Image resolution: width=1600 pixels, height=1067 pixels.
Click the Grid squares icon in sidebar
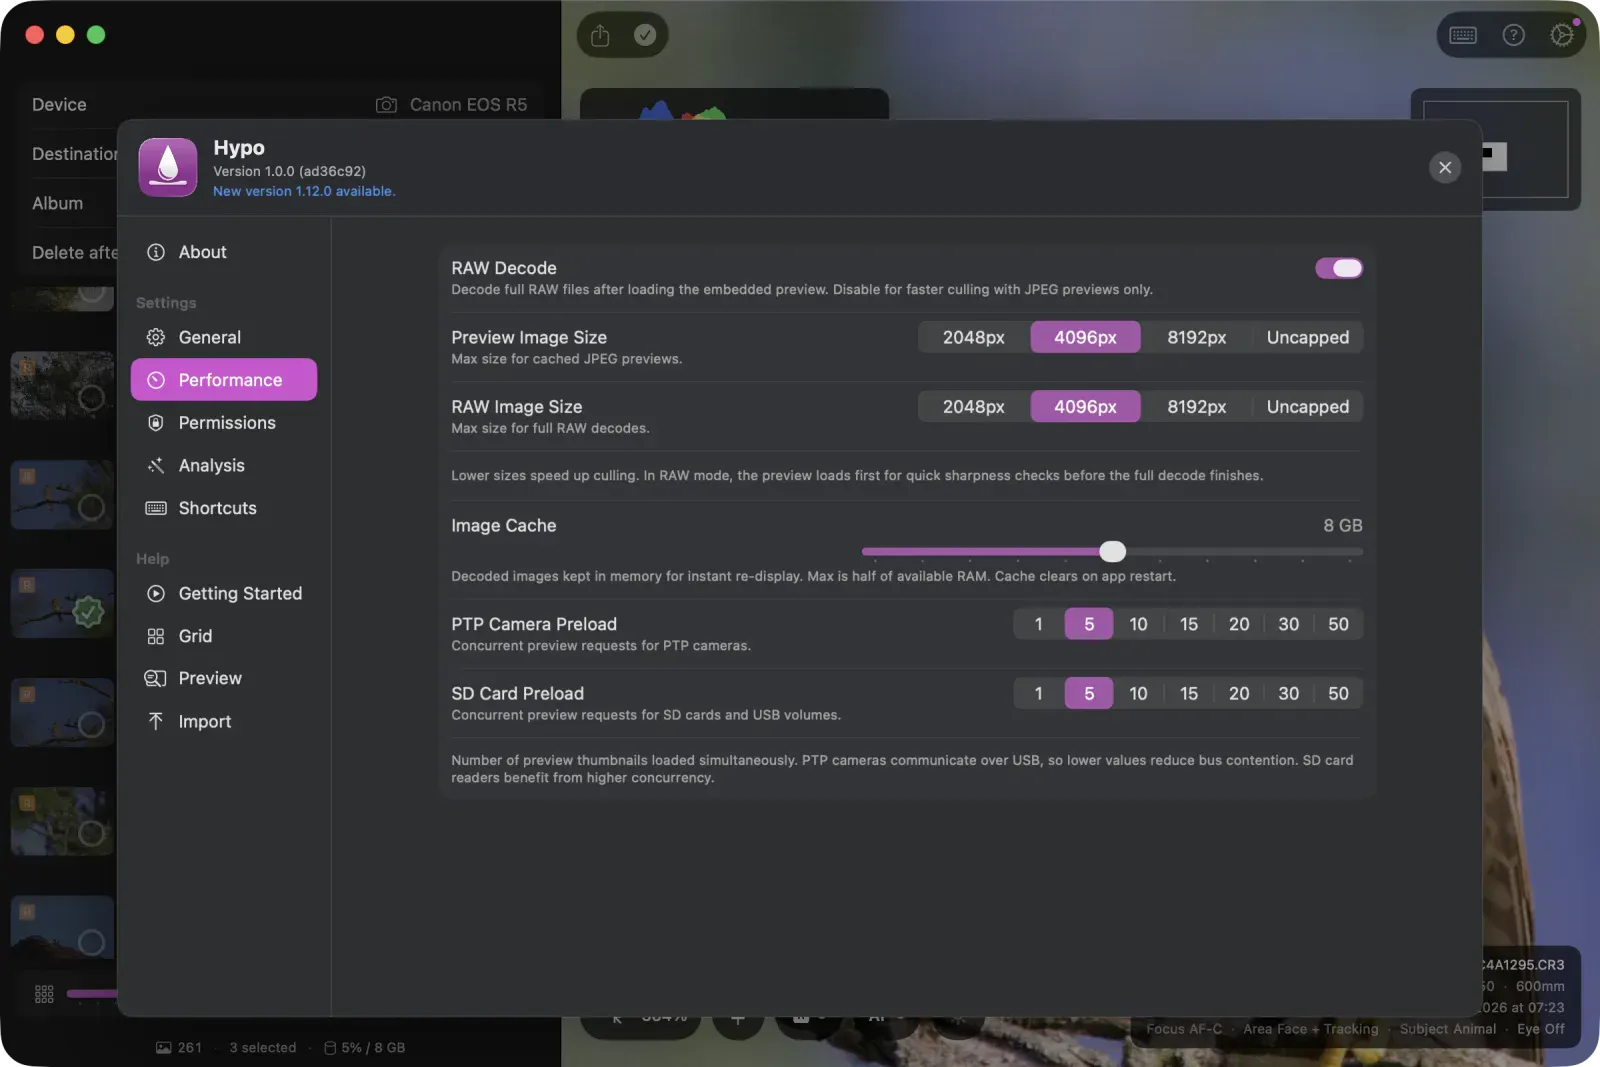(156, 636)
